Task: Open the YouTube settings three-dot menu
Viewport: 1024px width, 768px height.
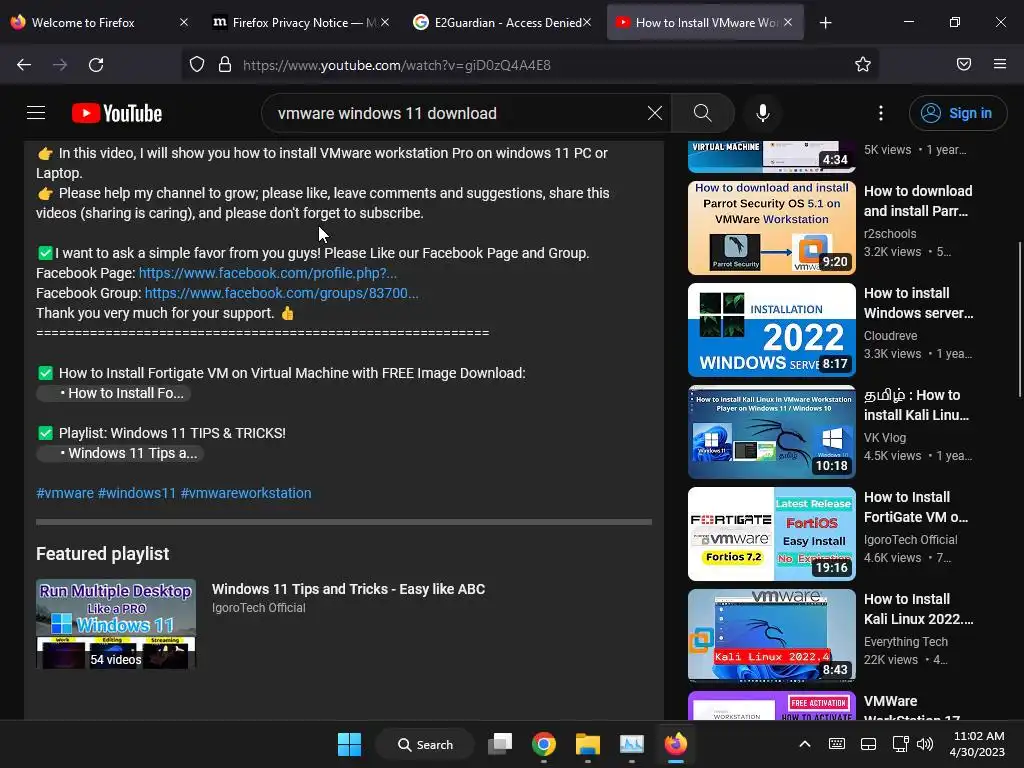Action: click(x=880, y=113)
